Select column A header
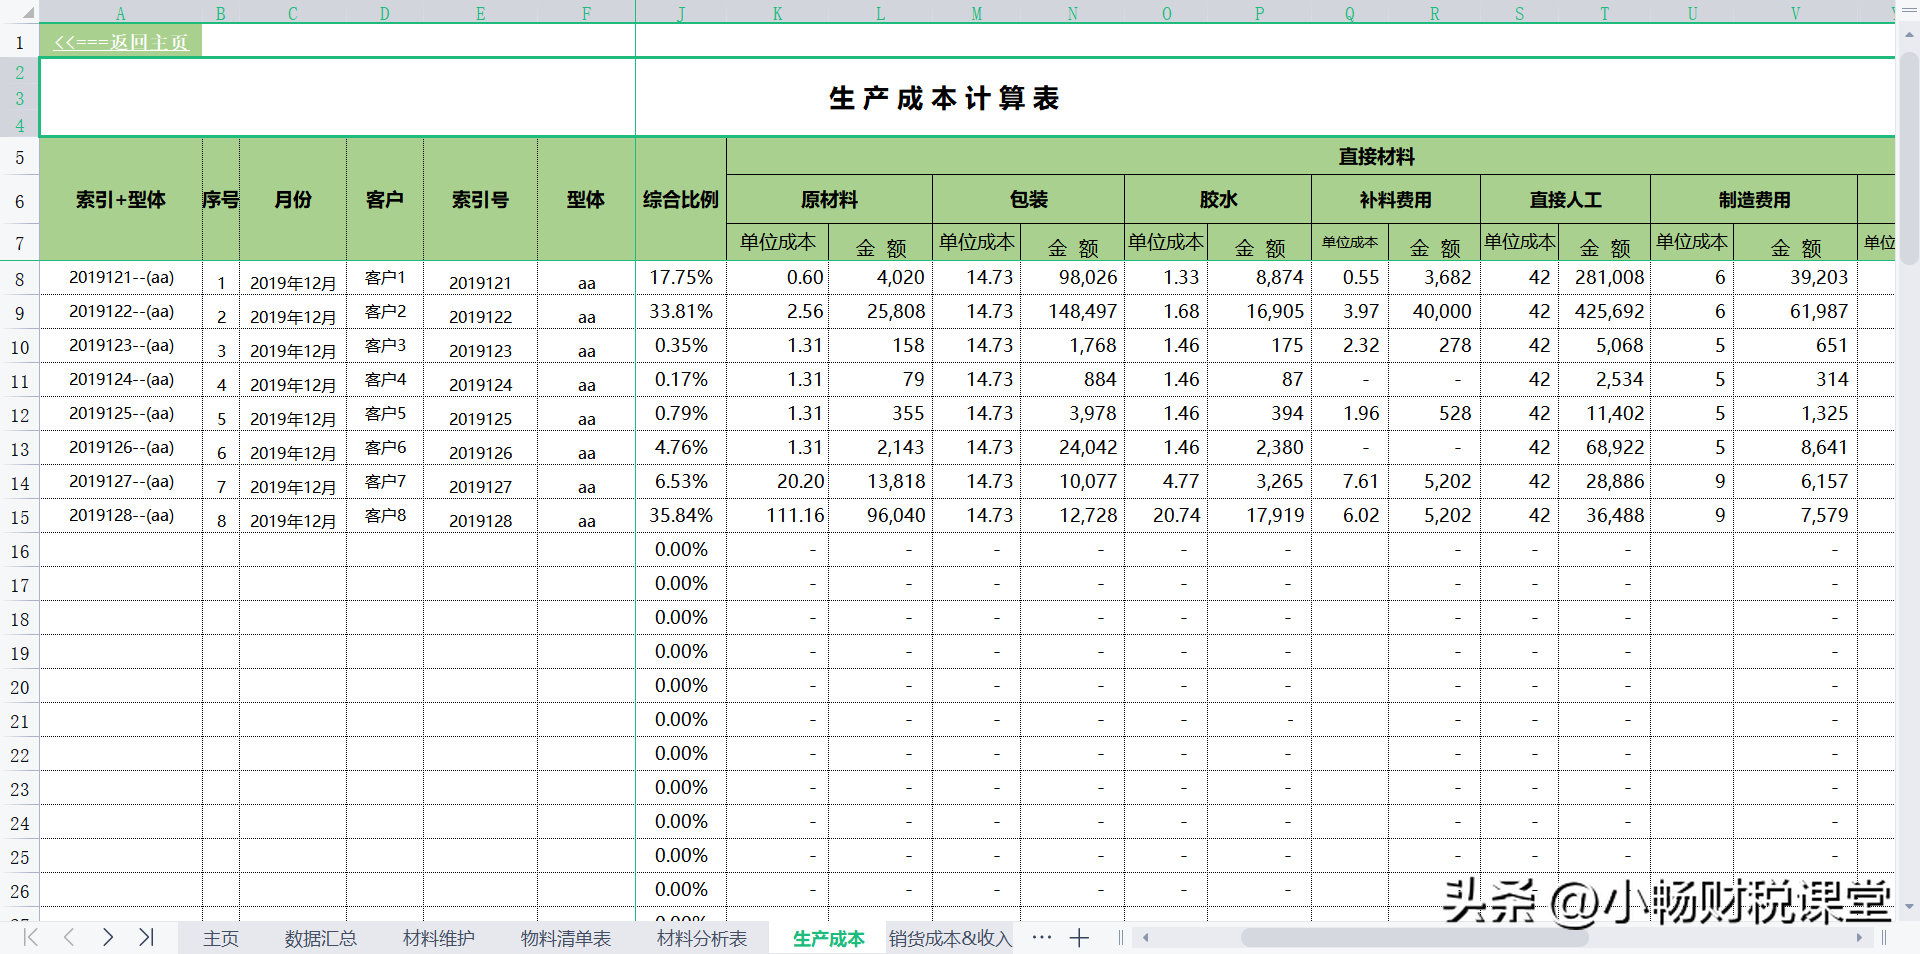 (121, 13)
